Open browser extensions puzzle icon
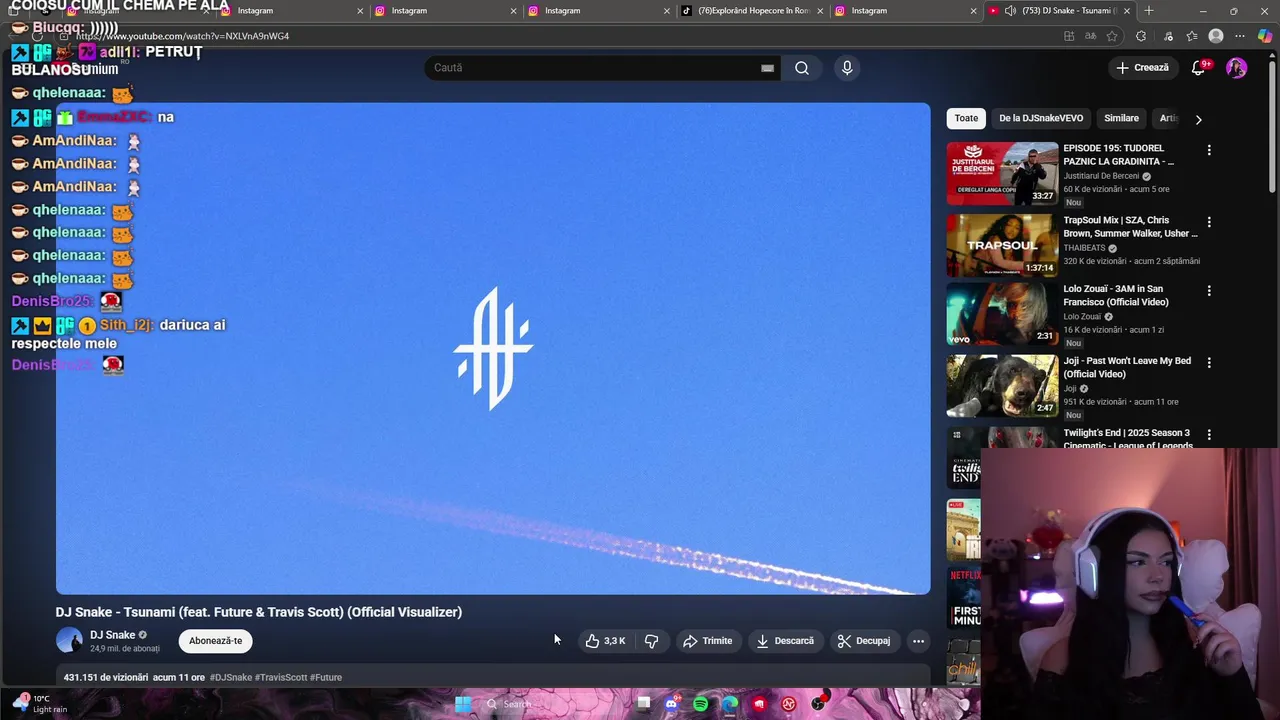 point(1141,36)
